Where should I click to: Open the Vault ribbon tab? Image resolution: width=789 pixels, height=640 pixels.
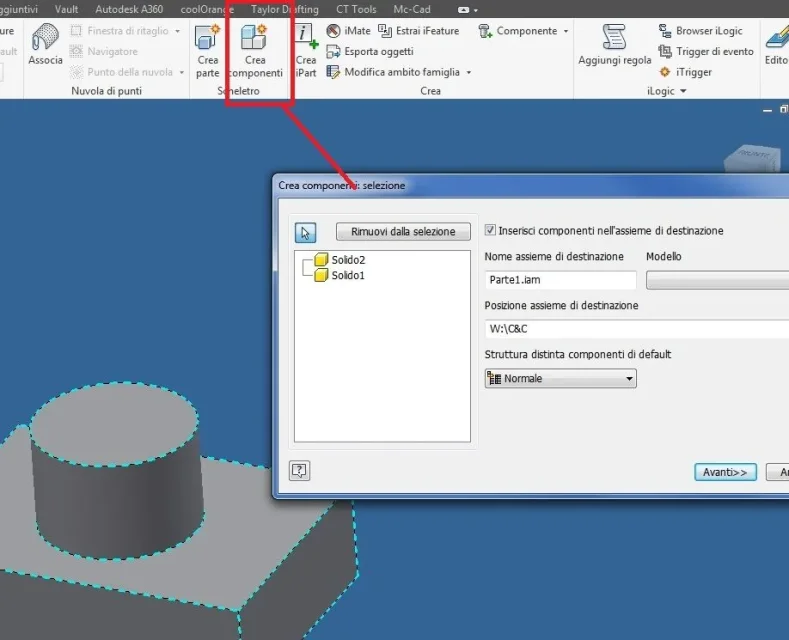tap(66, 9)
